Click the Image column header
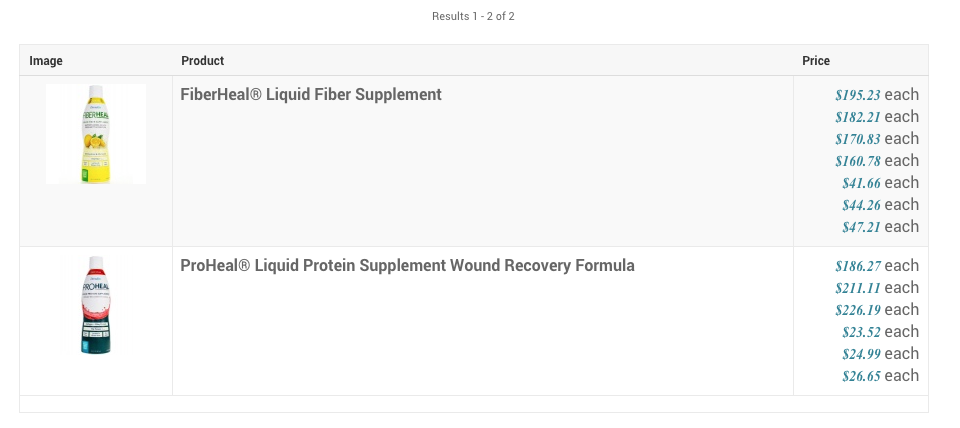Viewport: 960px width, 428px height. click(x=46, y=61)
